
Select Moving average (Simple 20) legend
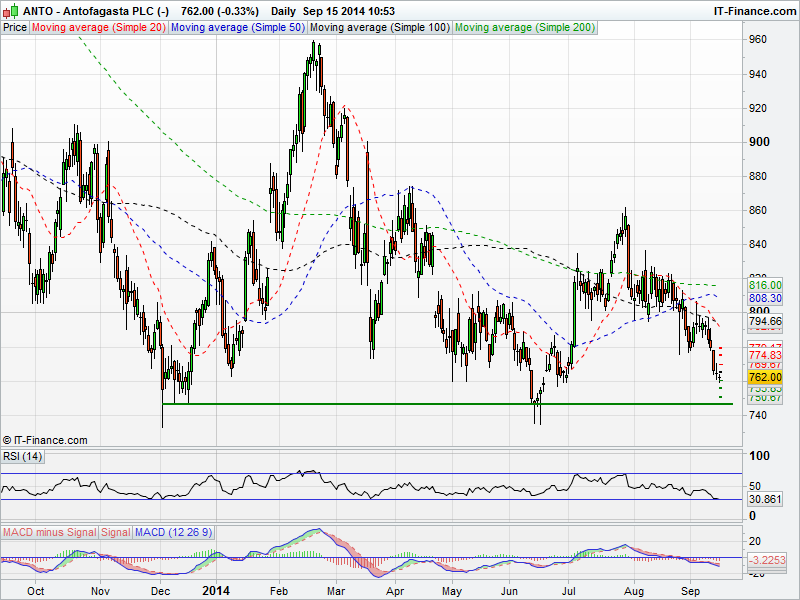click(99, 28)
